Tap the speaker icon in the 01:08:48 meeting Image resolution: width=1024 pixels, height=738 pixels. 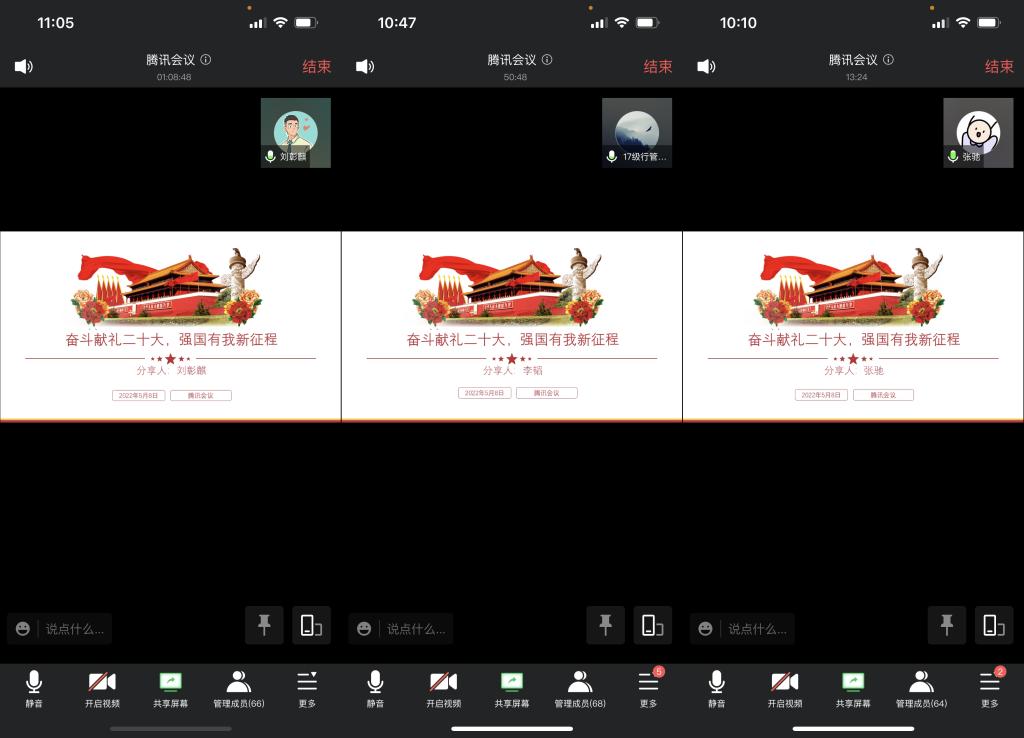24,67
